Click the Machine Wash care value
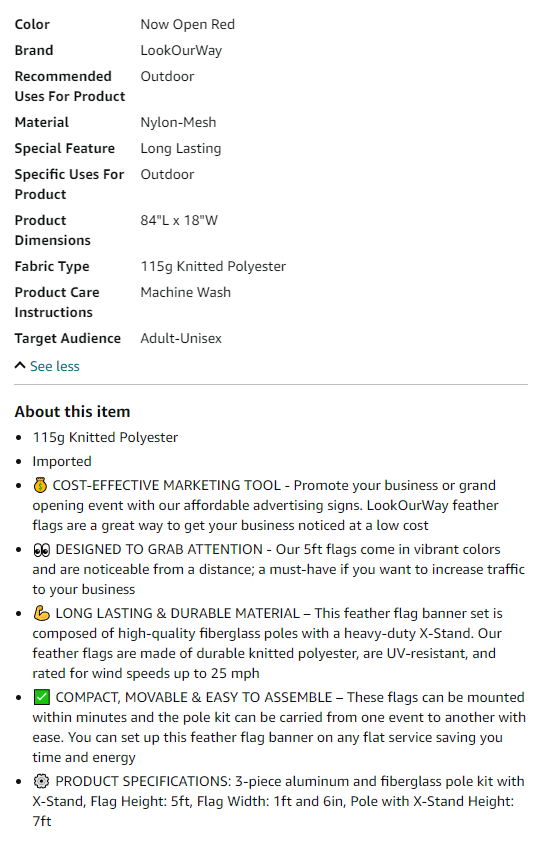This screenshot has height=843, width=536. [185, 292]
